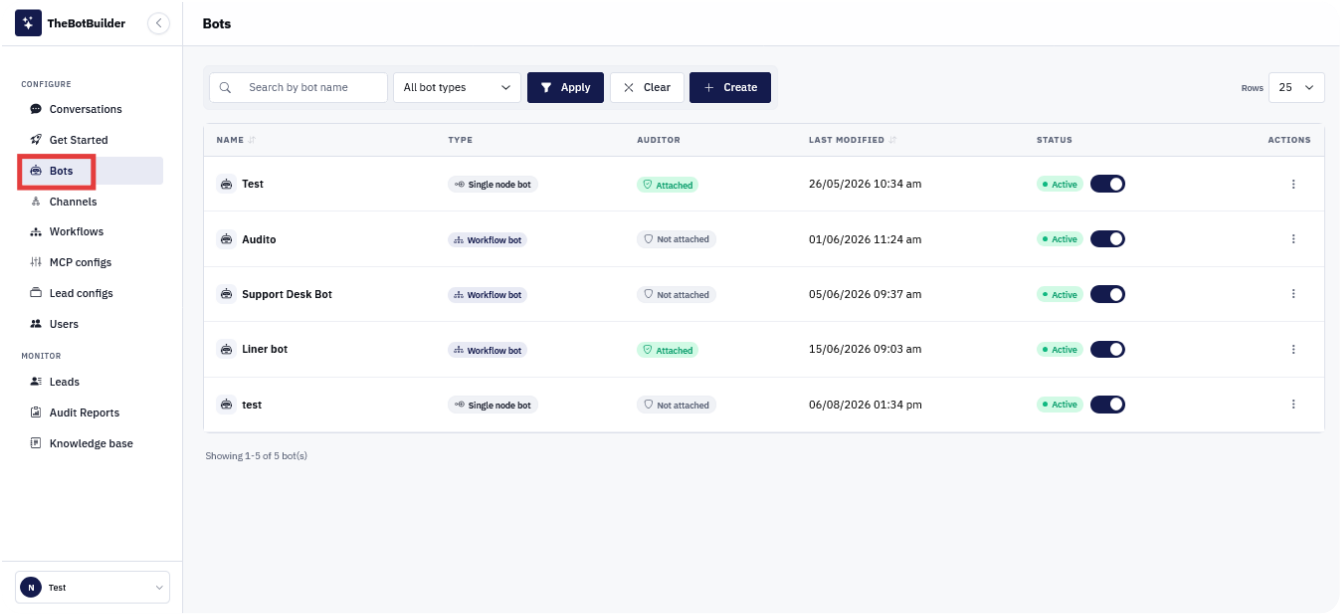The width and height of the screenshot is (1343, 615).
Task: Clear the bot filters
Action: 647,87
